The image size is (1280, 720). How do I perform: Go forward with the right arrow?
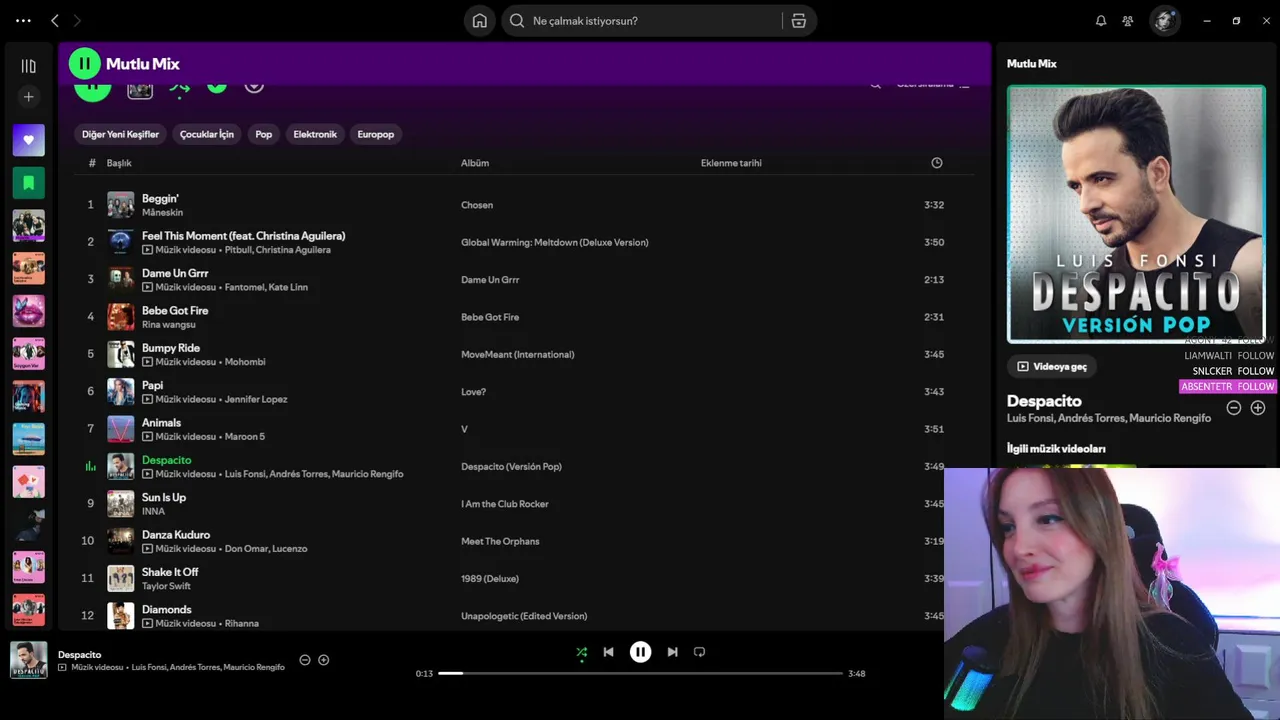[x=77, y=21]
